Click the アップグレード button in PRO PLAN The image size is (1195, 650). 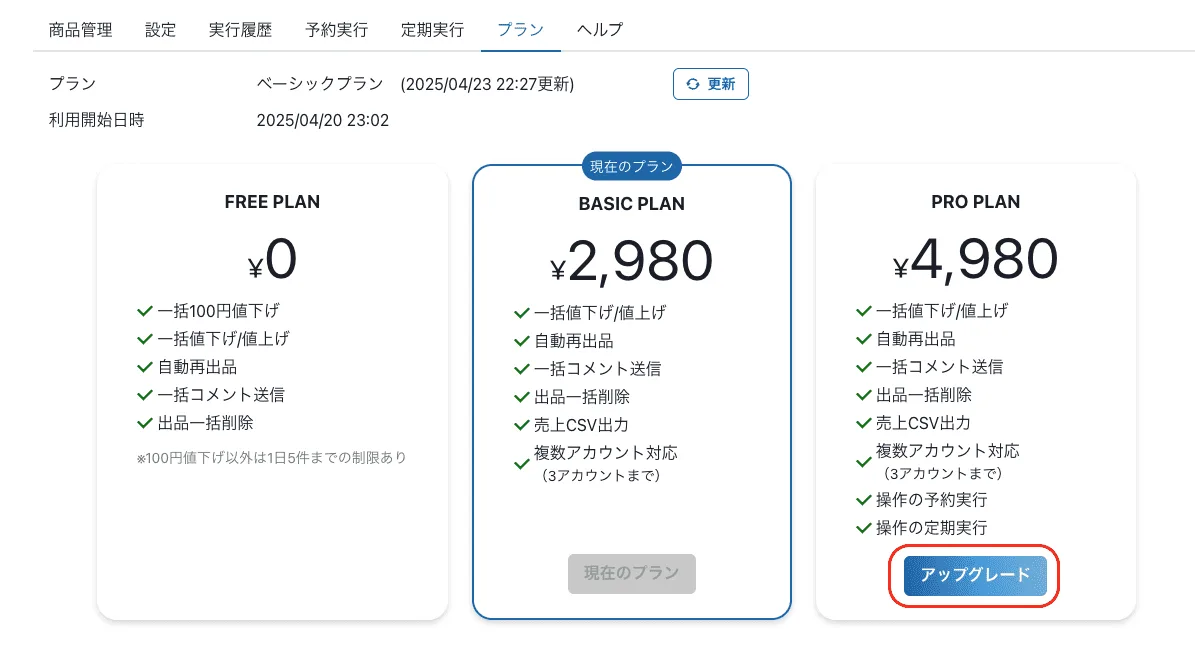pyautogui.click(x=975, y=576)
